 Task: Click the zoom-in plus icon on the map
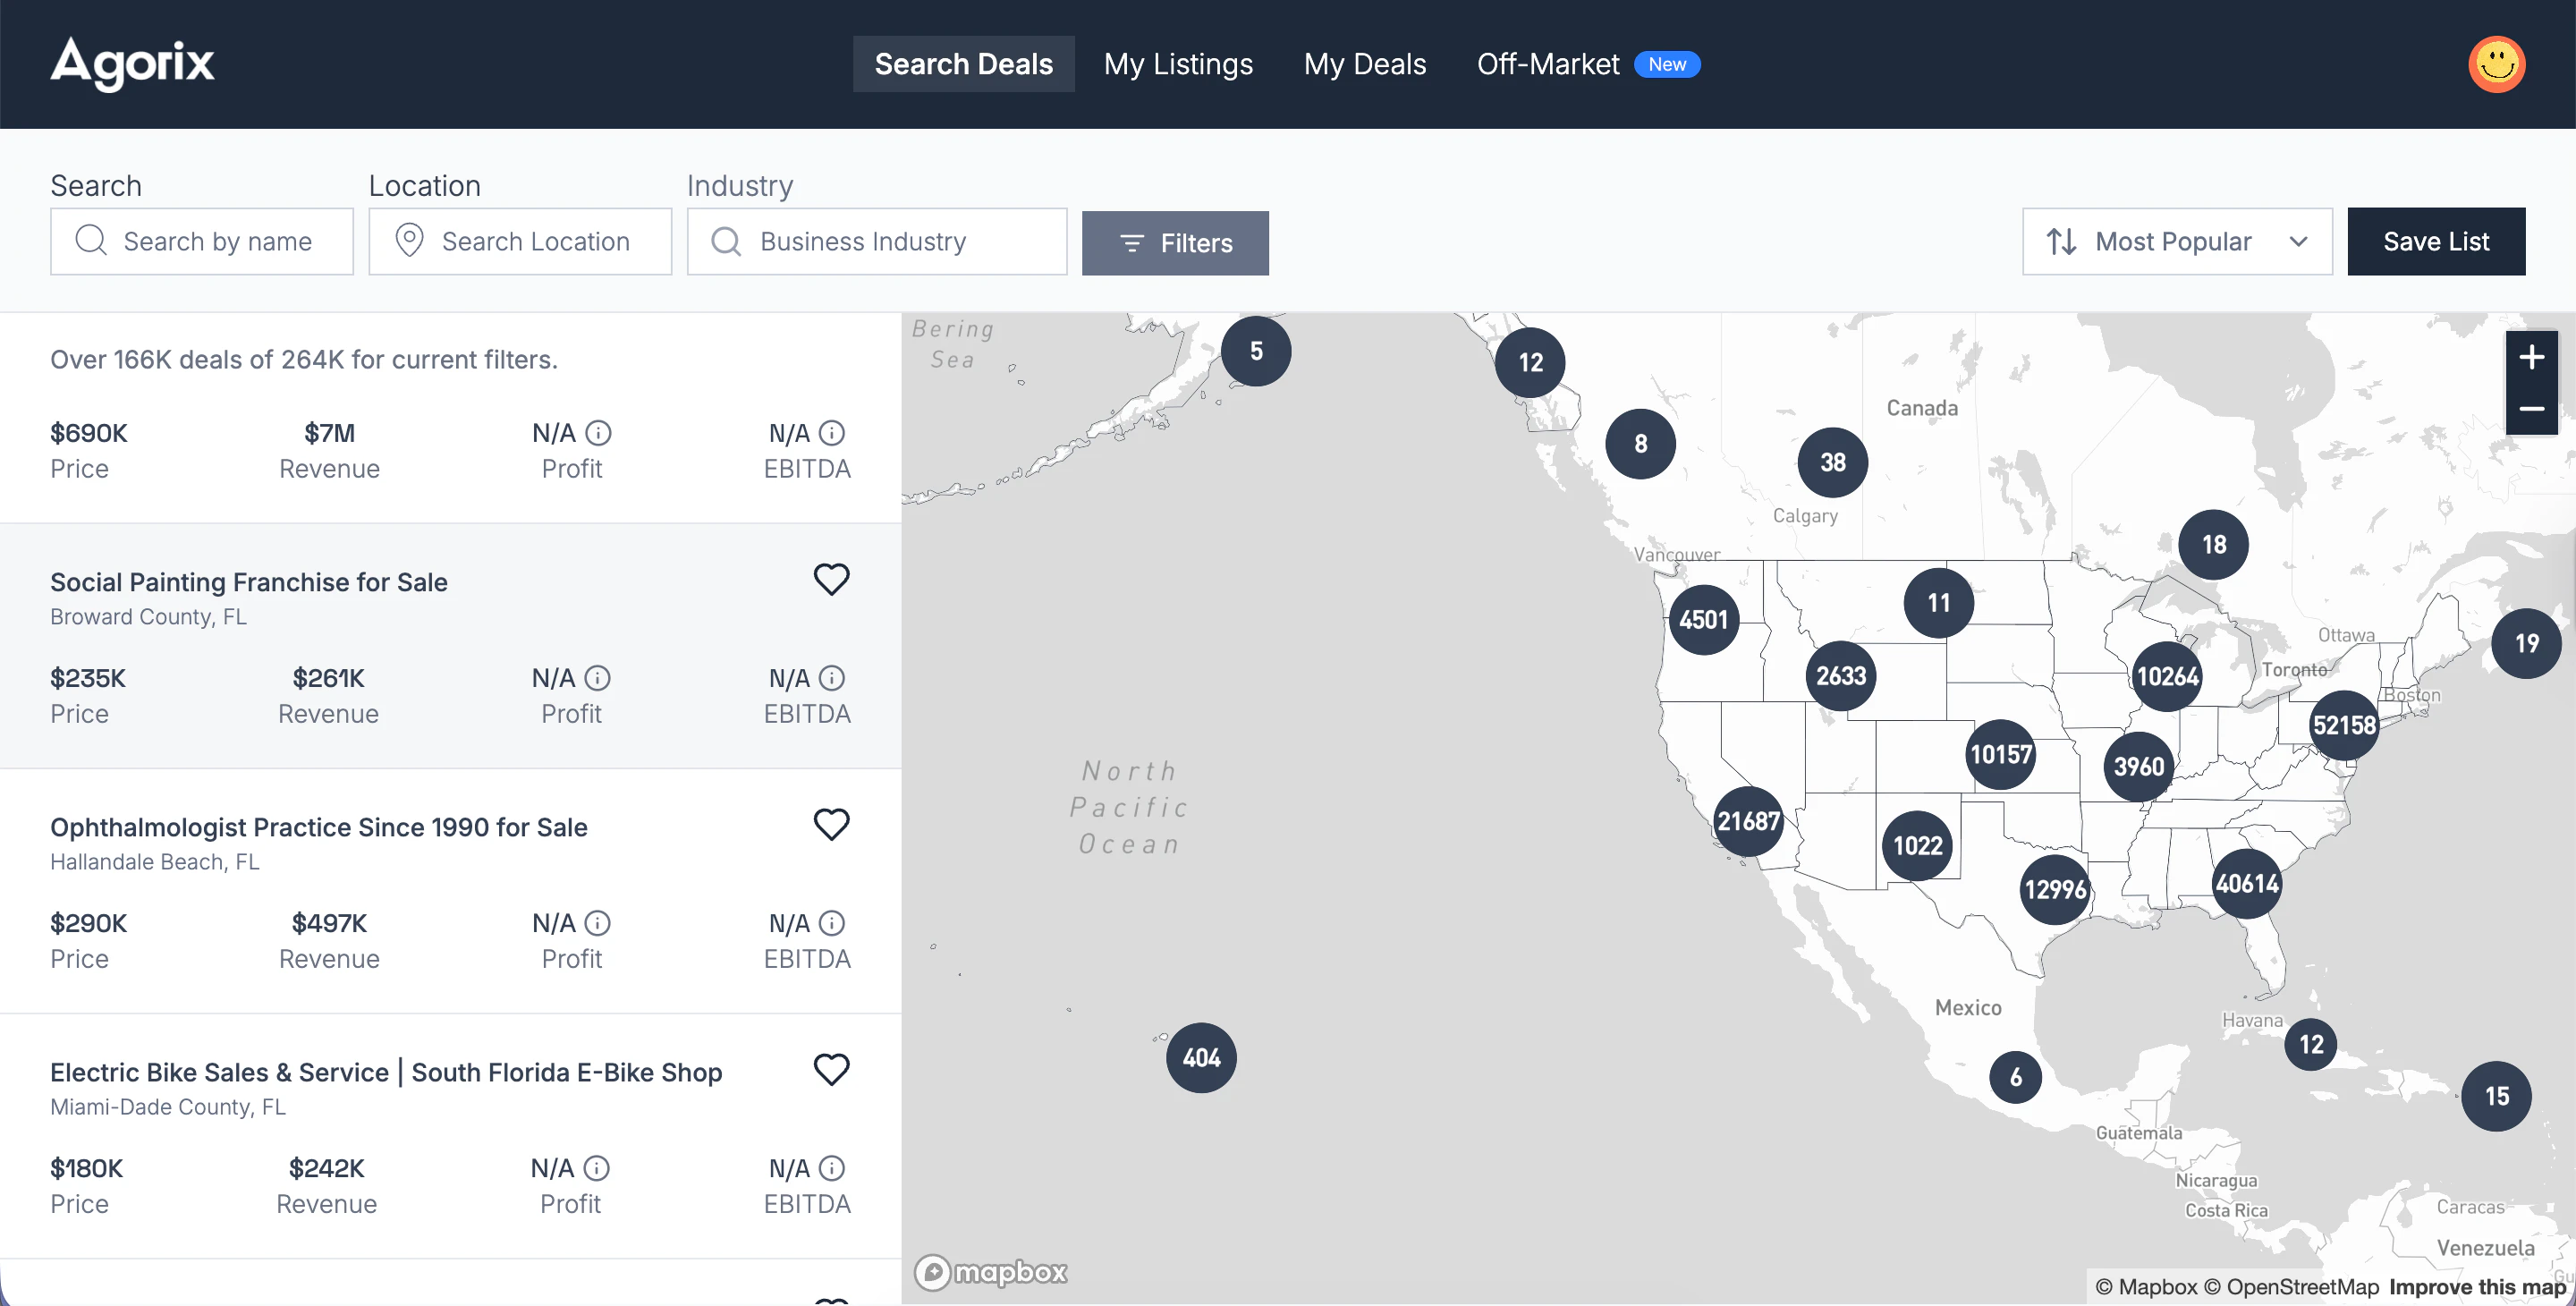[2533, 356]
